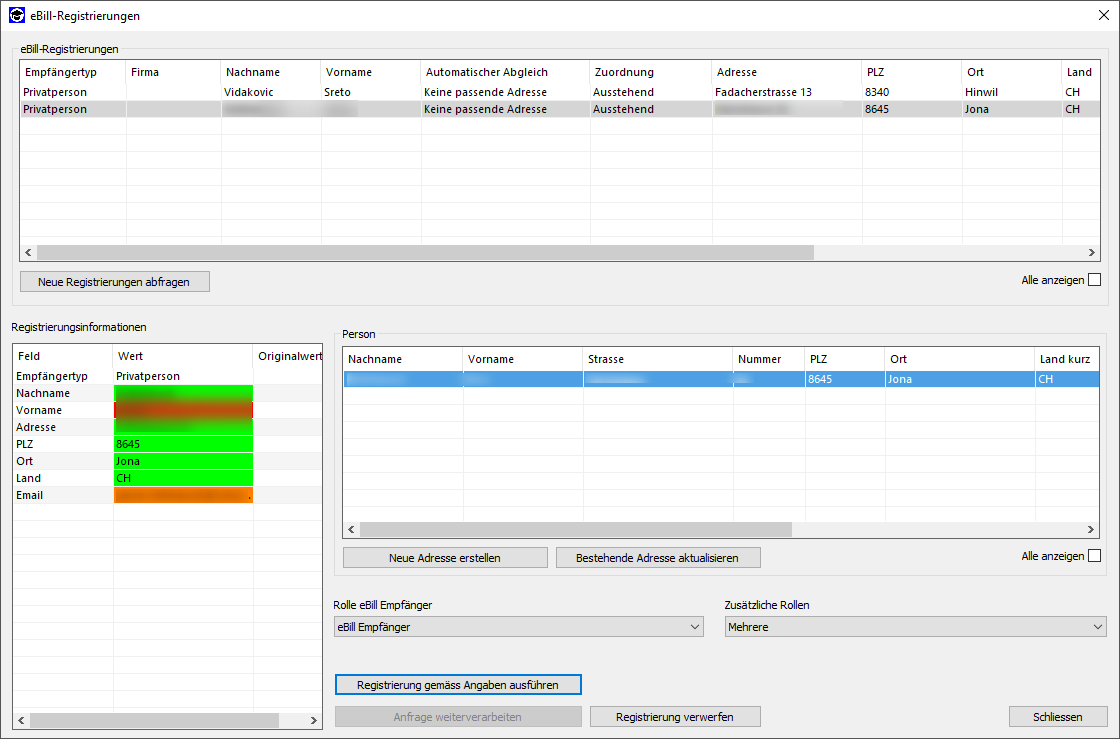1120x739 pixels.
Task: Run Registrierung gemäss Angaben ausführen
Action: pyautogui.click(x=458, y=685)
